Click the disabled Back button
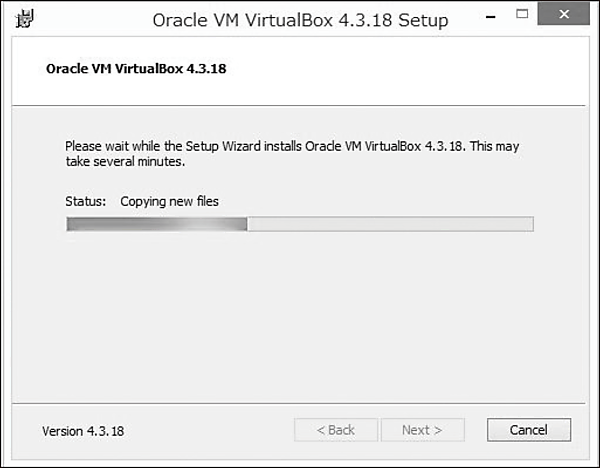600x468 pixels. tap(335, 430)
